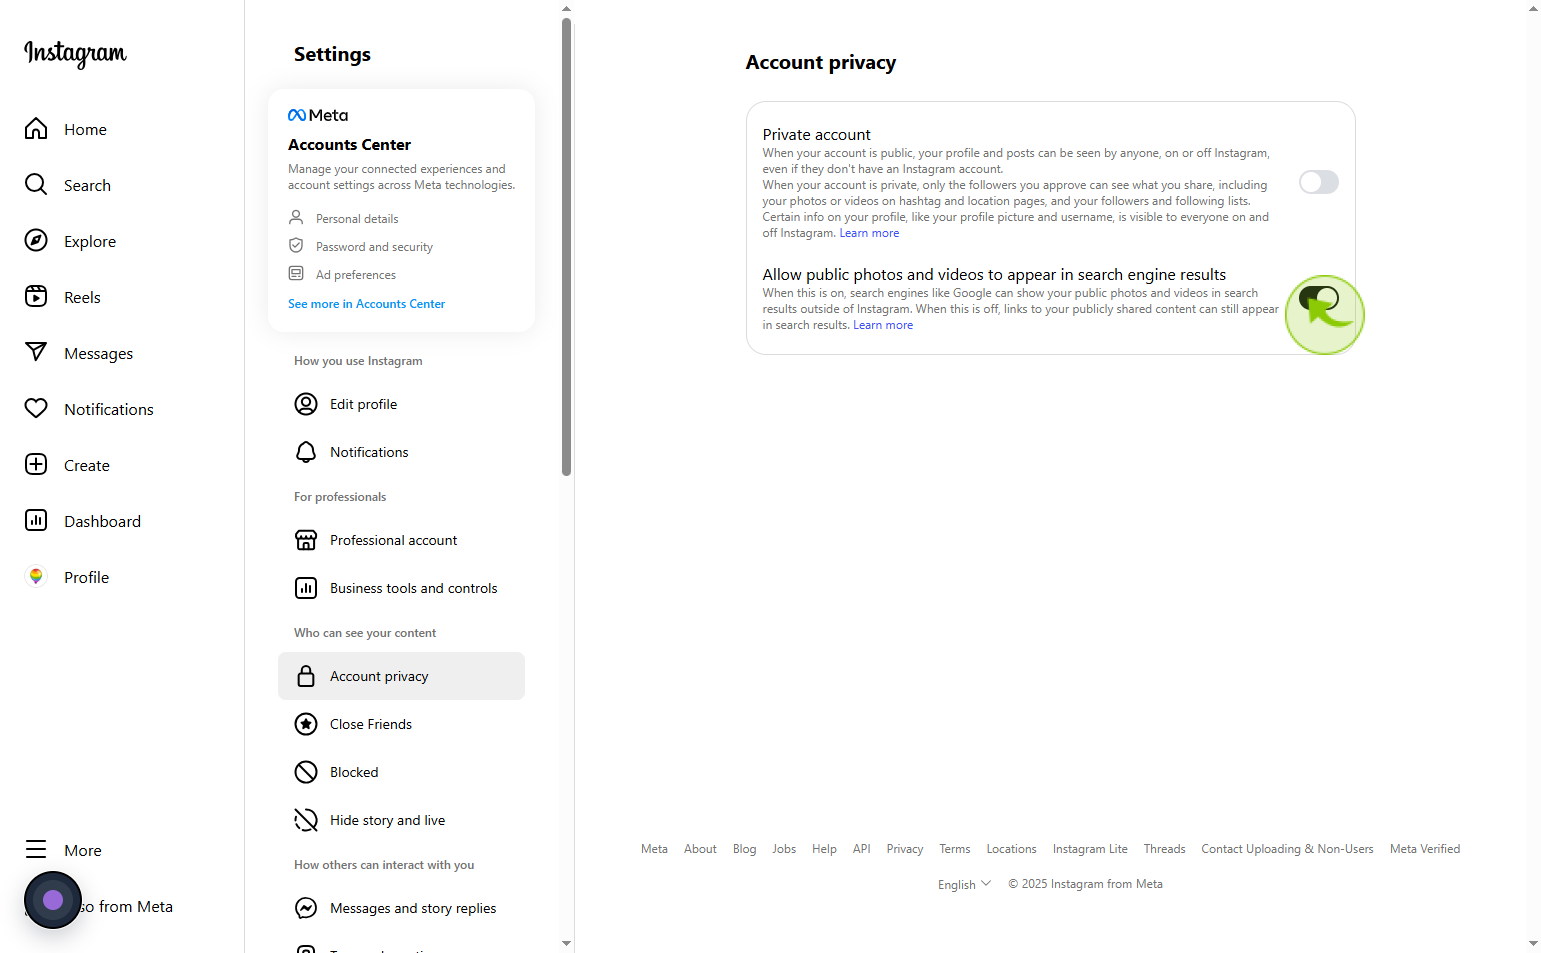Select Close Friends settings item
1541x953 pixels.
click(x=401, y=724)
